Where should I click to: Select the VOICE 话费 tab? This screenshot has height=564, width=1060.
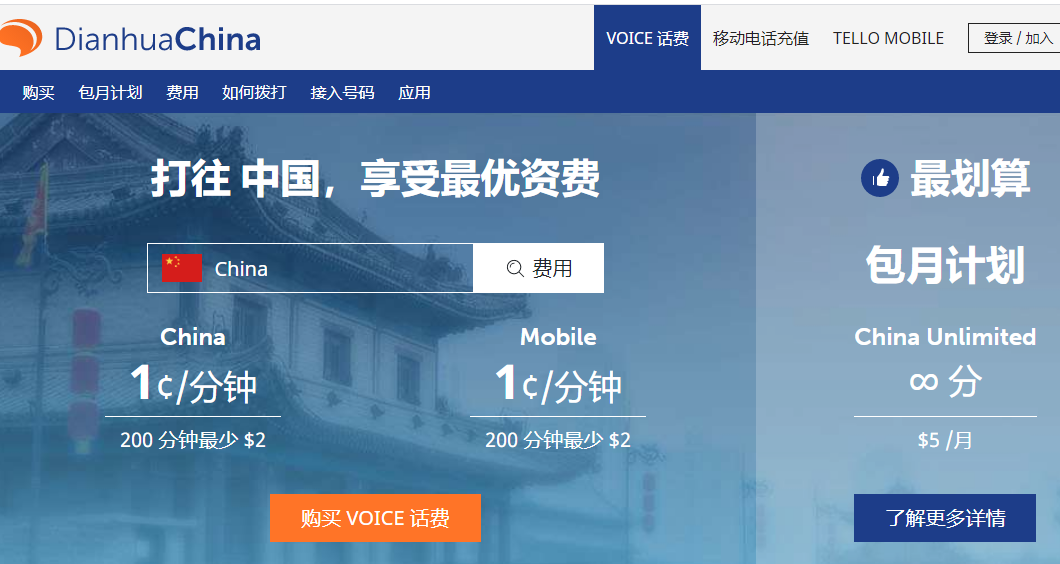point(648,38)
